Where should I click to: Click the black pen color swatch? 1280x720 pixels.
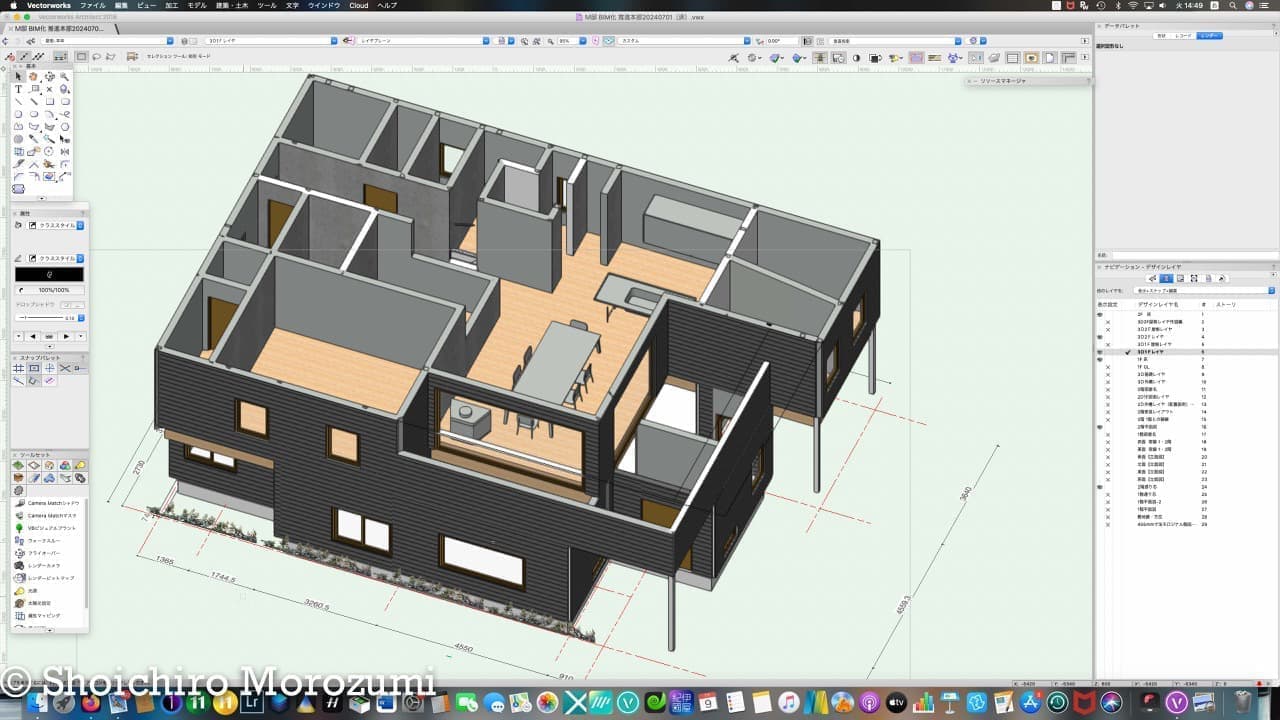tap(49, 274)
